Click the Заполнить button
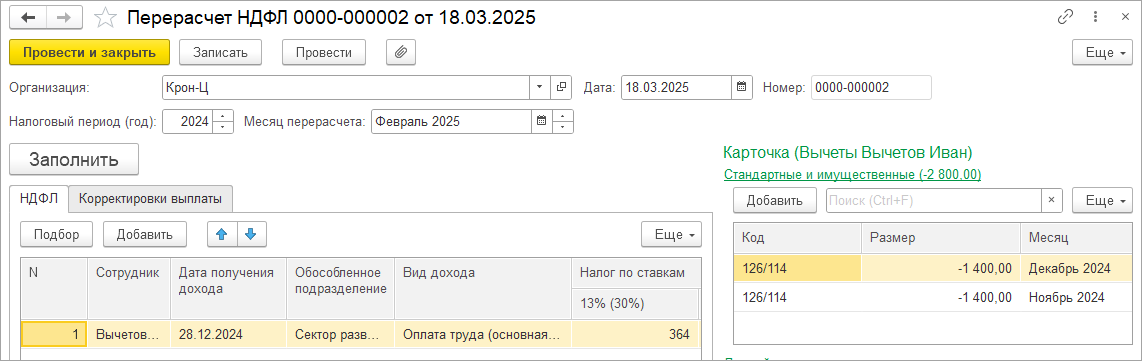The width and height of the screenshot is (1142, 361). pos(74,160)
